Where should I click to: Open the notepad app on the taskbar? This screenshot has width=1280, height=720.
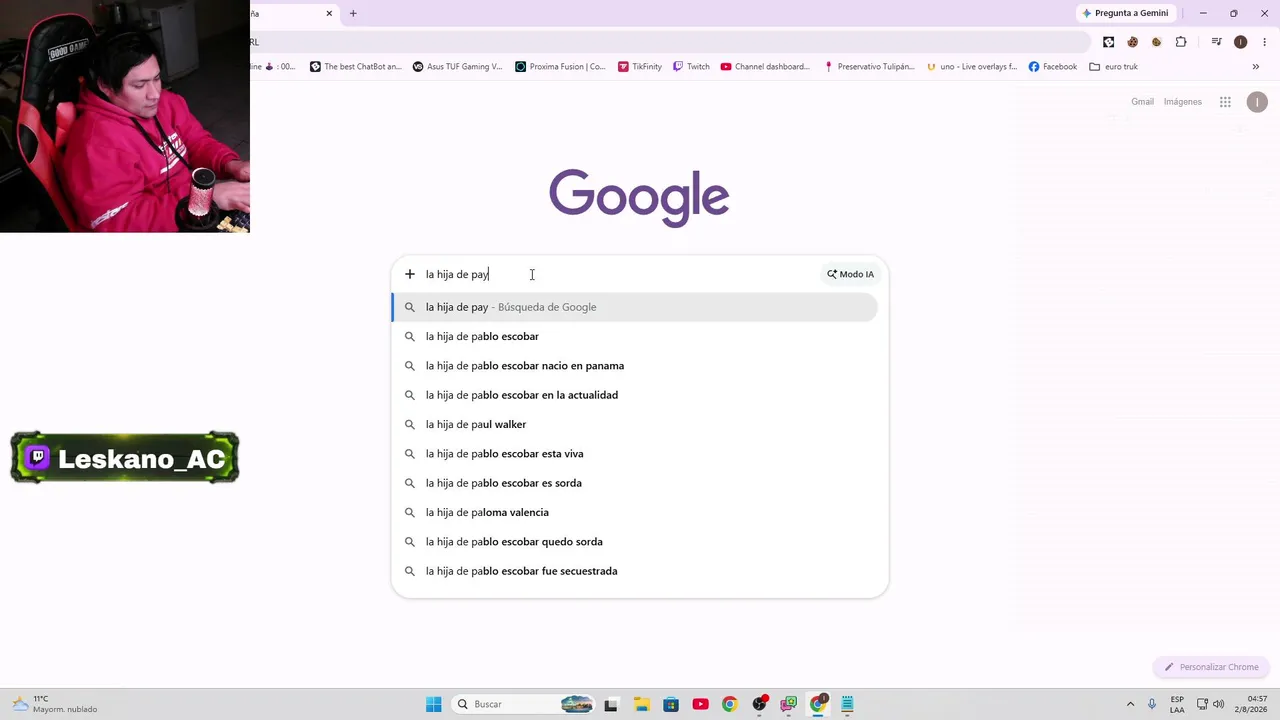tap(848, 704)
